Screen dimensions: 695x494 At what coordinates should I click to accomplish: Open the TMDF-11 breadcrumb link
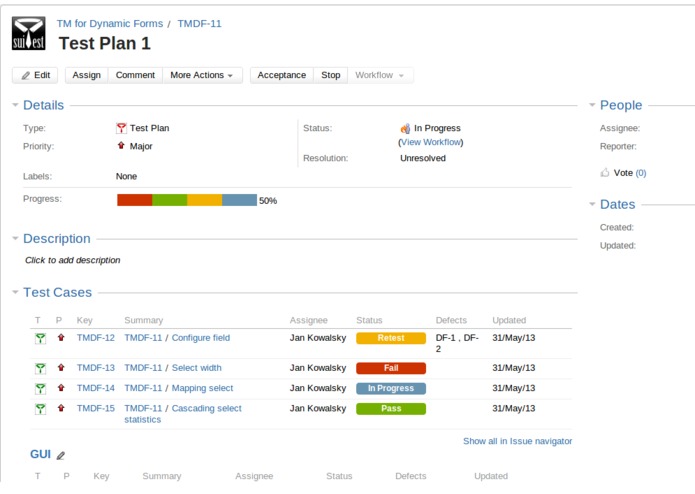[199, 23]
